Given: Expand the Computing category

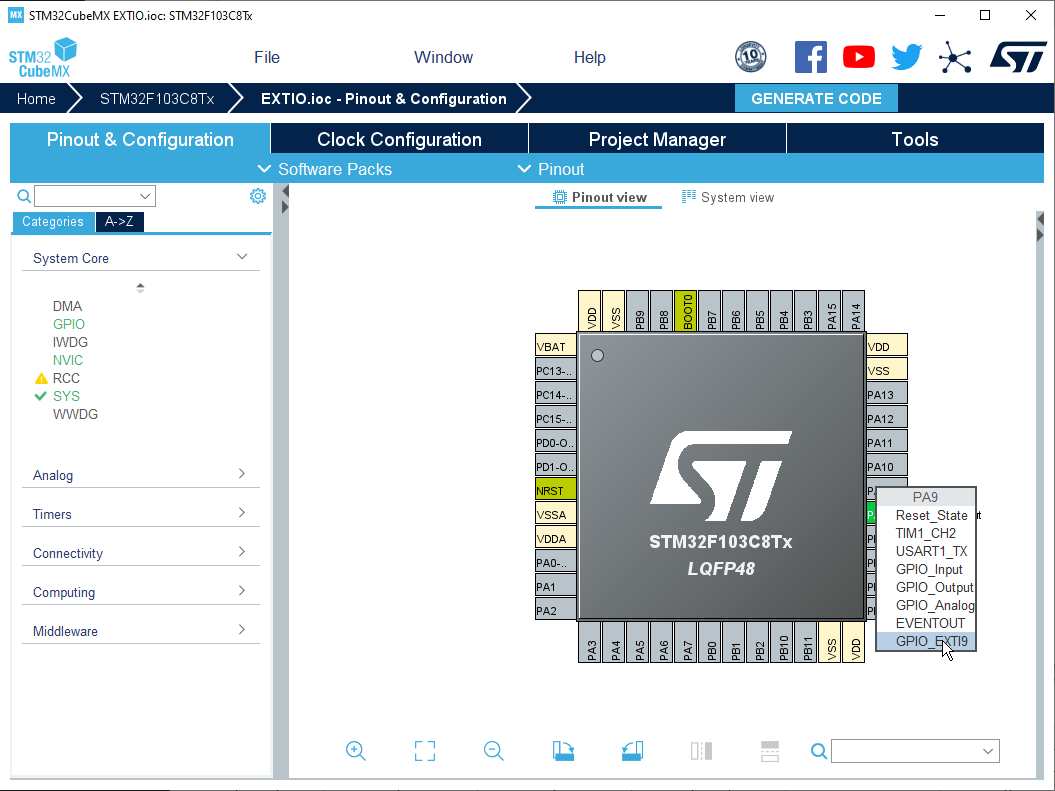Looking at the screenshot, I should pos(242,591).
